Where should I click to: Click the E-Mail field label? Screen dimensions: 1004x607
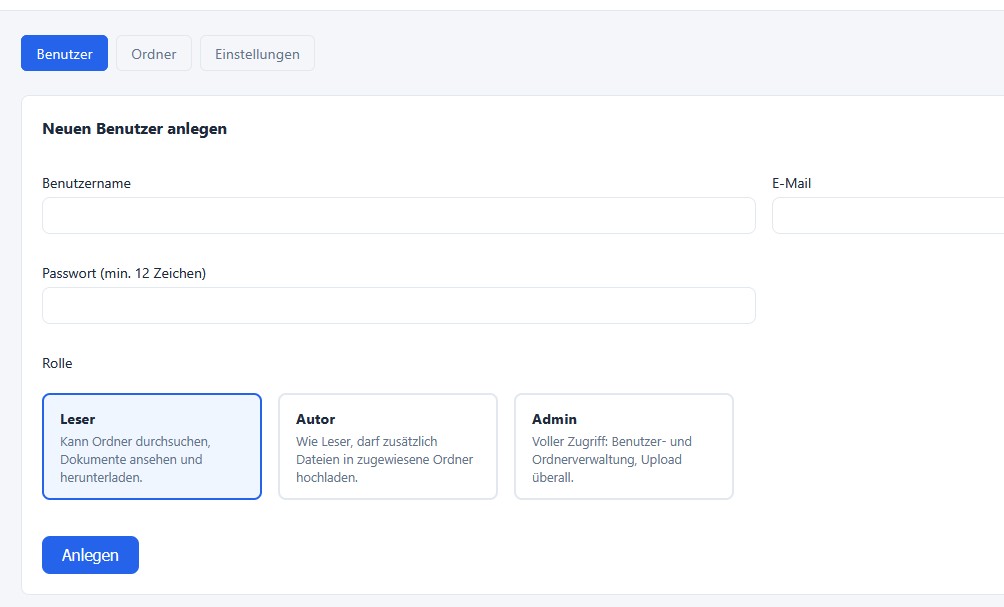[x=791, y=183]
